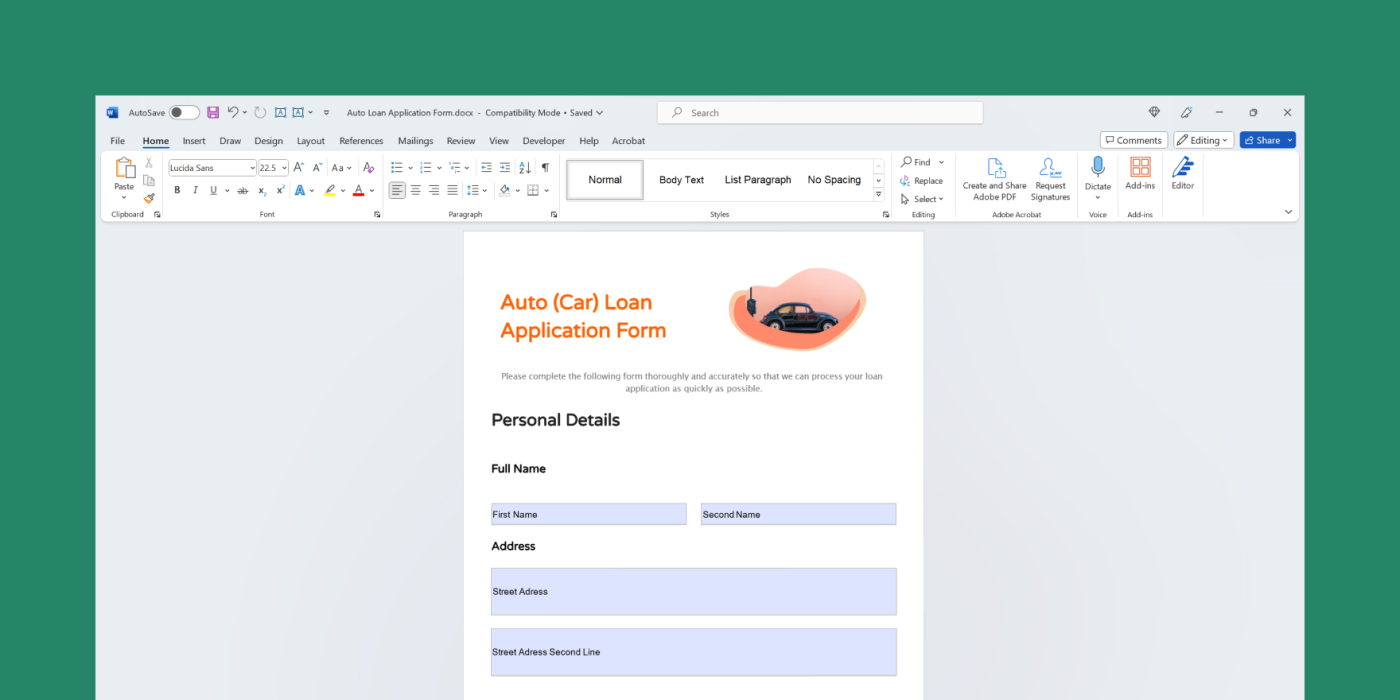Switch to the Mailings ribbon tab
The image size is (1400, 700).
[415, 140]
